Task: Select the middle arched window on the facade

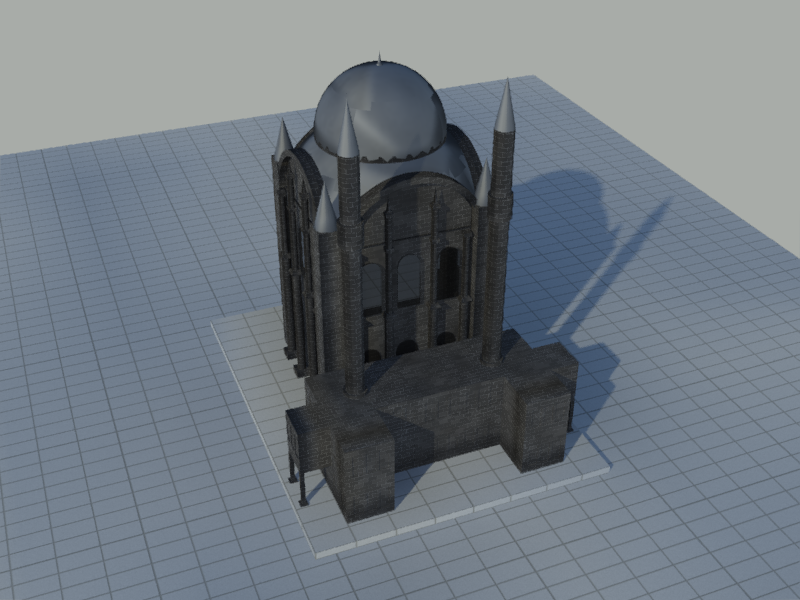Action: [x=408, y=279]
